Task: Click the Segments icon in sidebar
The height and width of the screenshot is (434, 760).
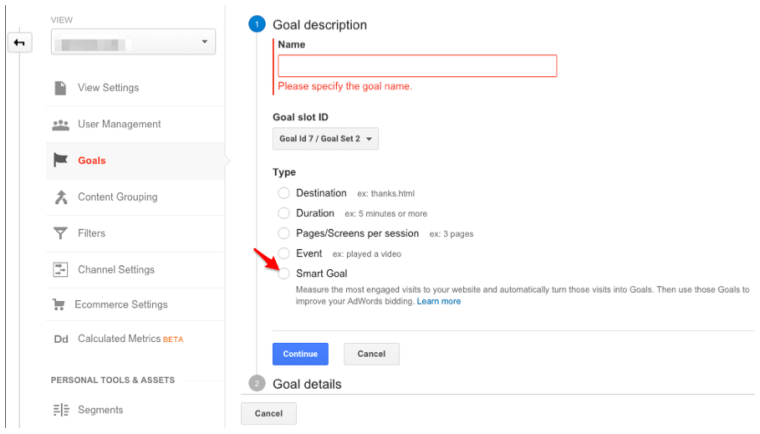Action: click(x=60, y=409)
